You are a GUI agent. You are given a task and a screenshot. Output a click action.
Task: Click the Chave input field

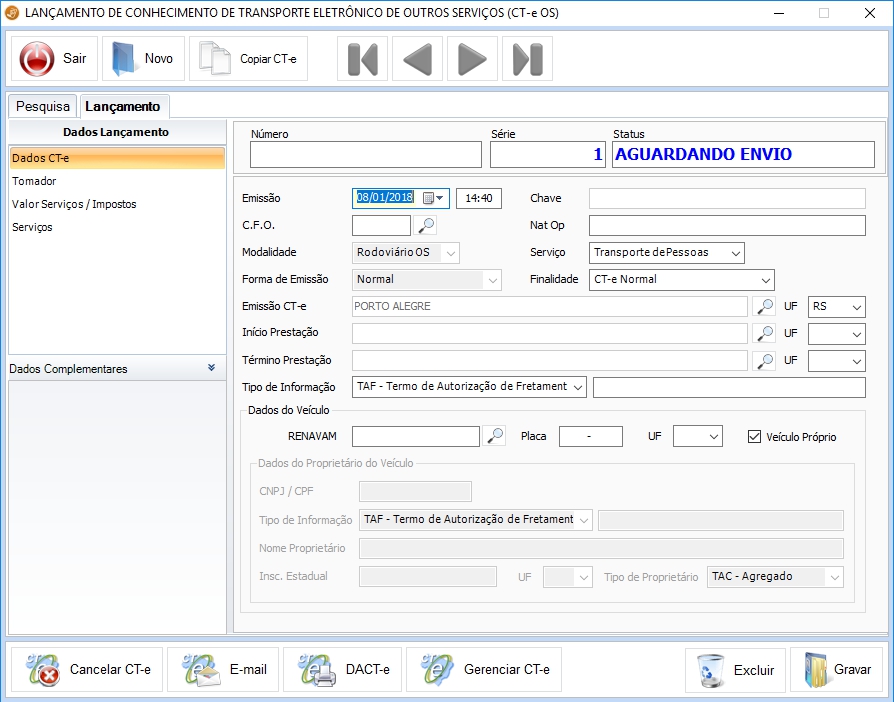pyautogui.click(x=727, y=198)
